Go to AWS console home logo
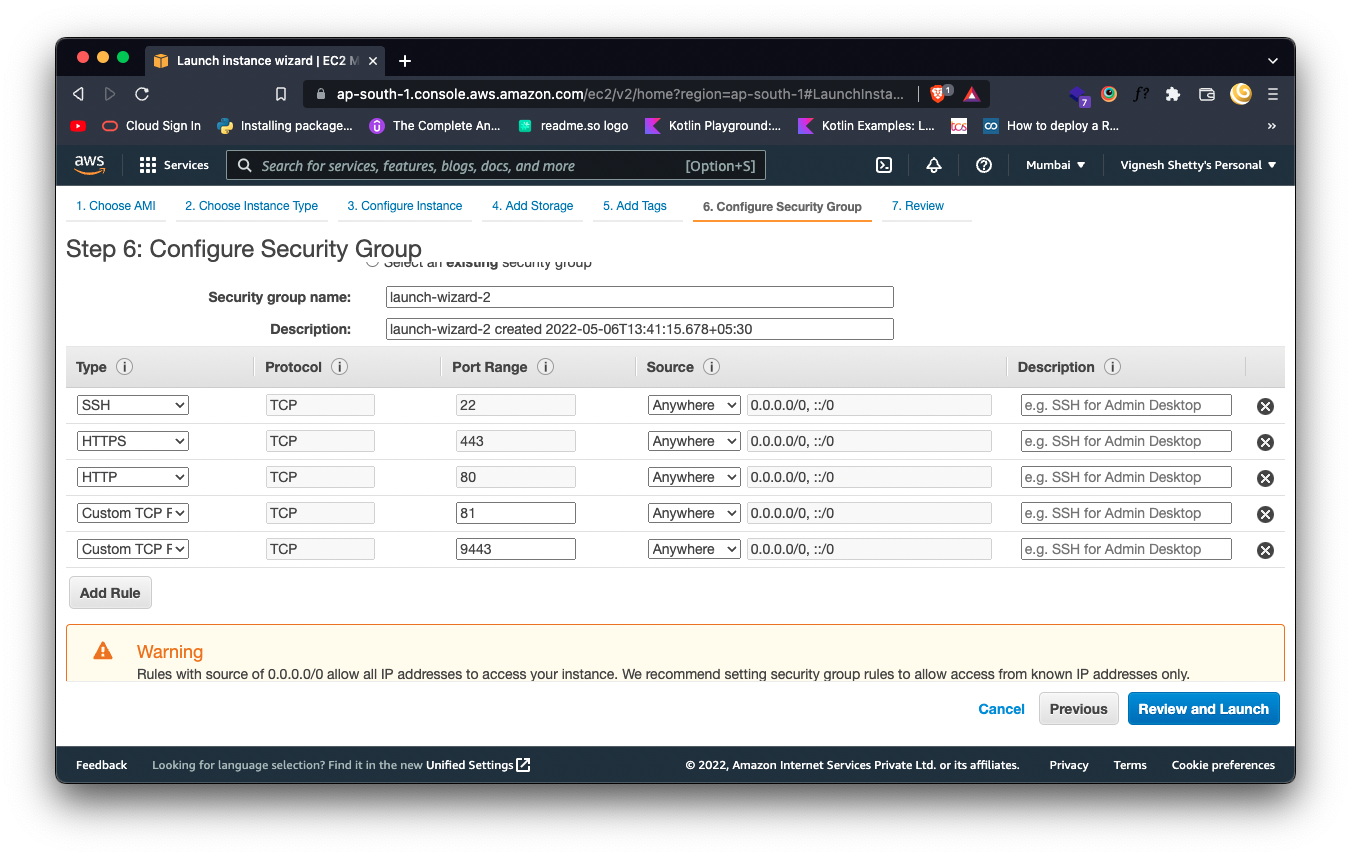The height and width of the screenshot is (857, 1351). 90,165
